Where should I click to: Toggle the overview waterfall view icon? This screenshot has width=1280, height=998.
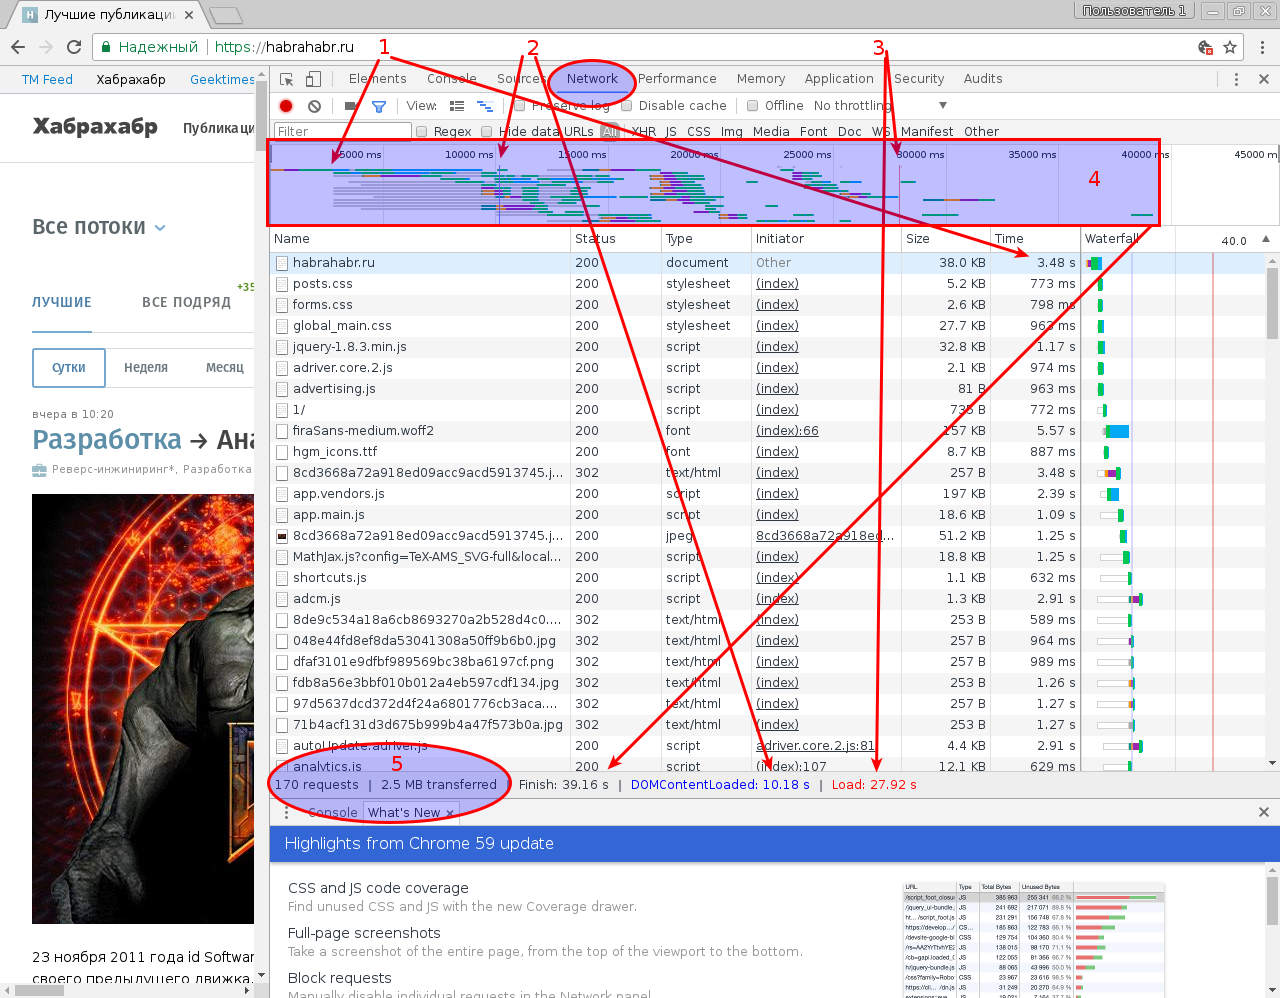[x=485, y=106]
